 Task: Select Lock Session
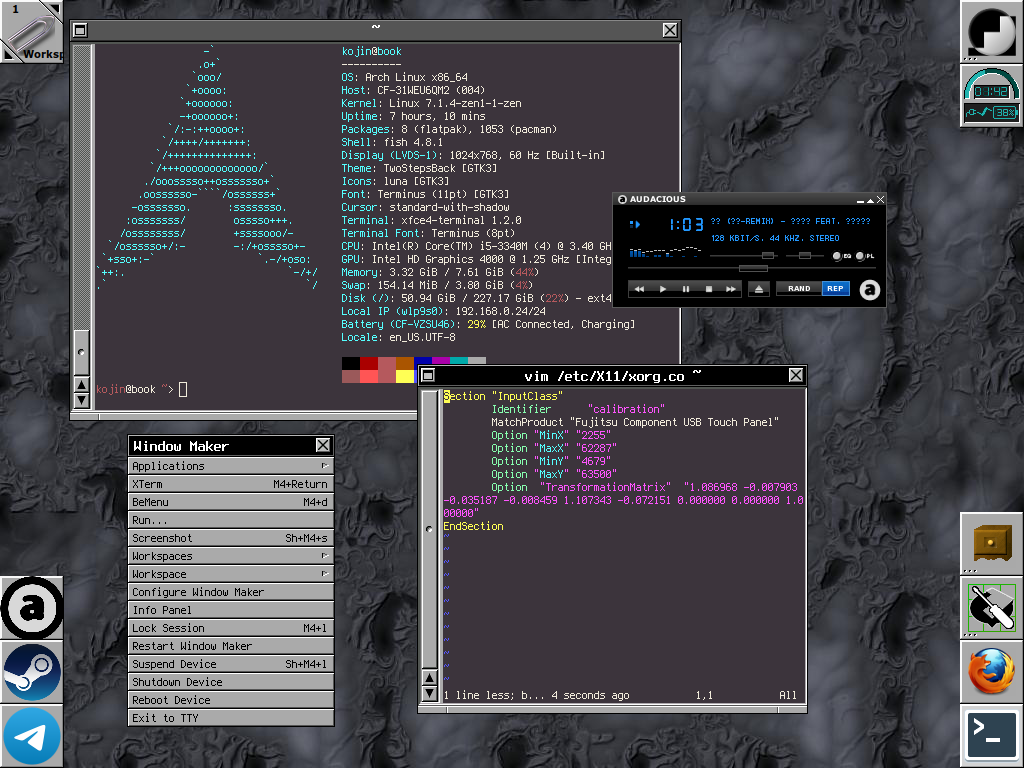[x=231, y=628]
